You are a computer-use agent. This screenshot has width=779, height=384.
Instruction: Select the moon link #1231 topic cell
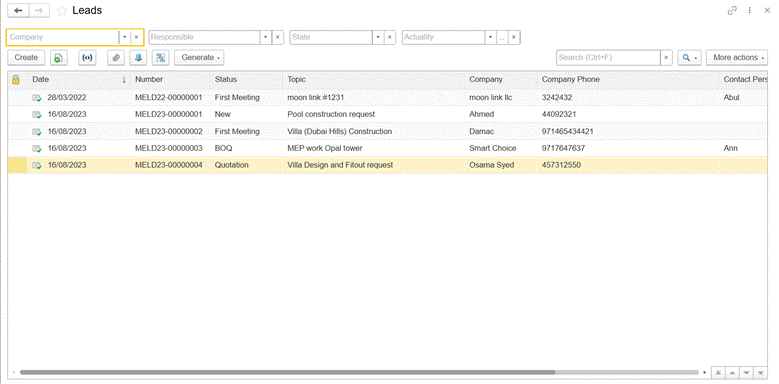315,98
